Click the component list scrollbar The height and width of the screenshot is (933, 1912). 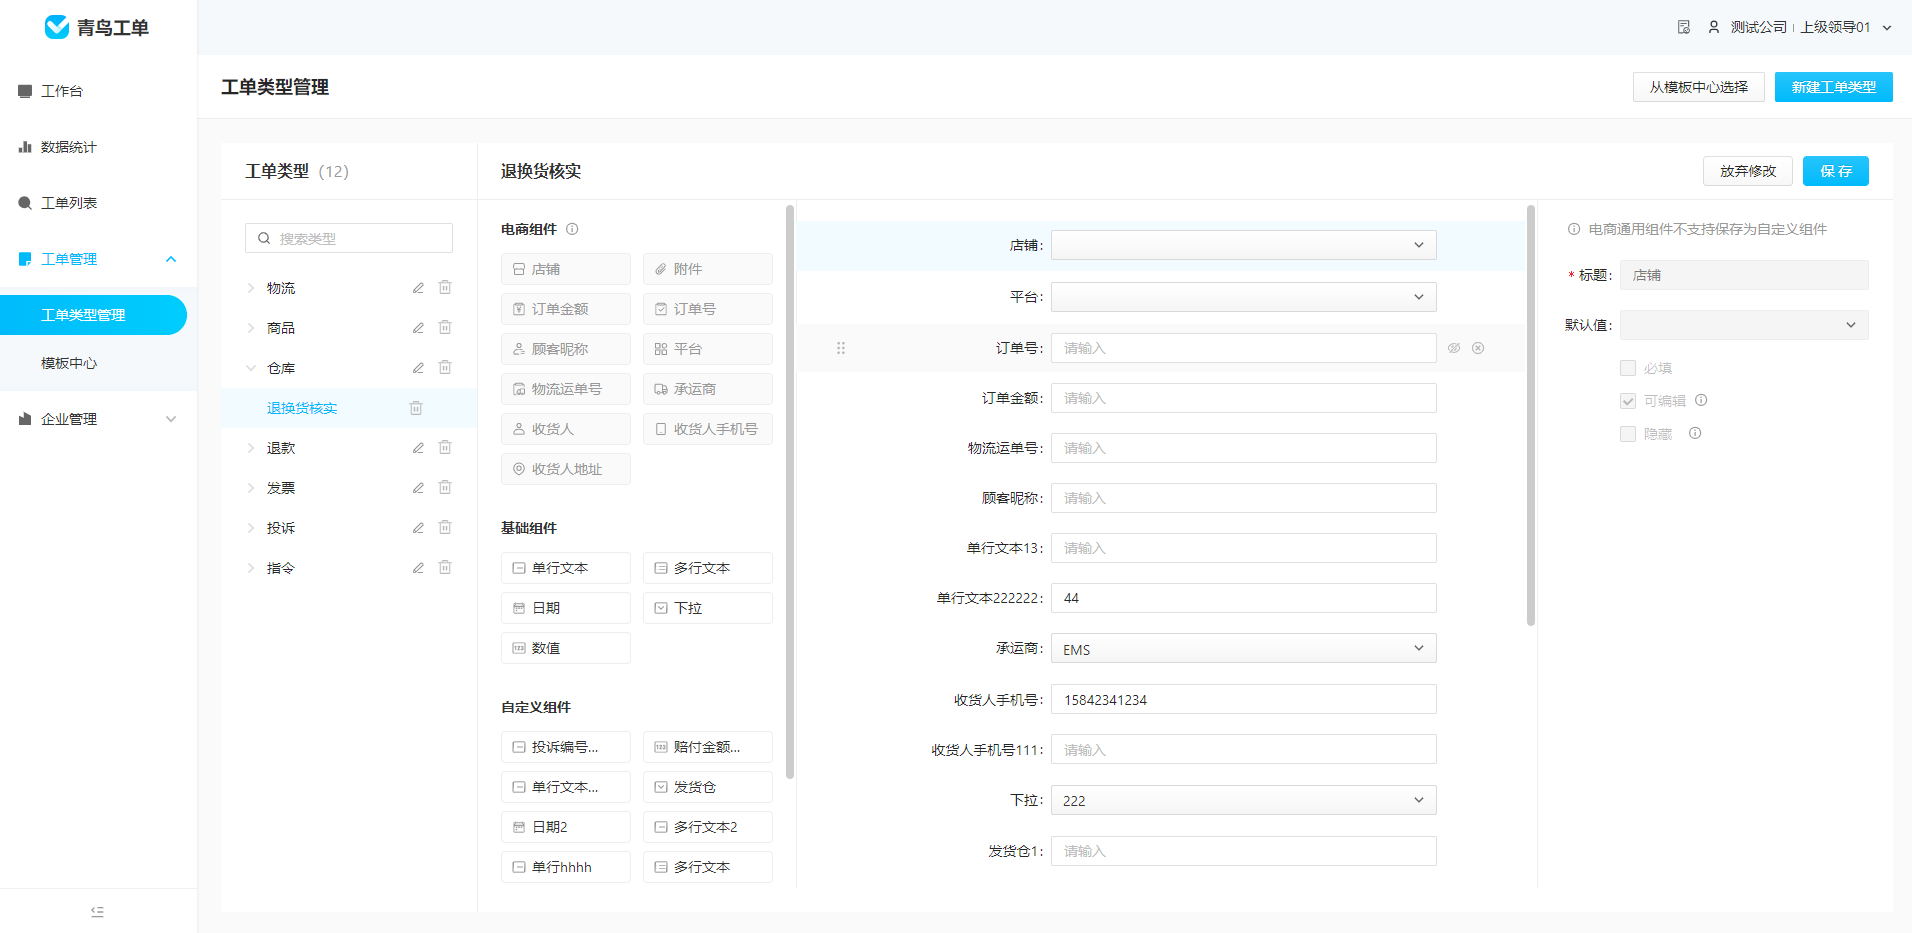point(790,492)
